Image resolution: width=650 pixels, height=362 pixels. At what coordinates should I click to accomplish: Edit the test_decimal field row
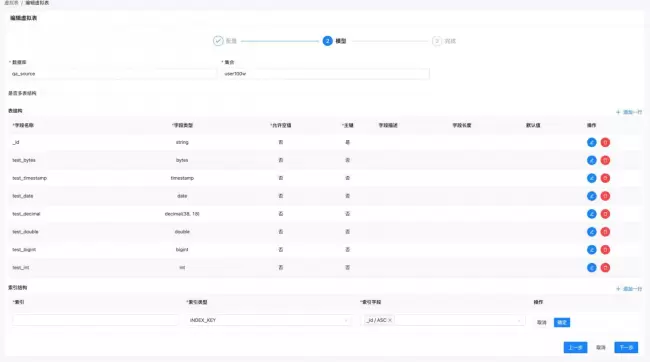tap(592, 214)
